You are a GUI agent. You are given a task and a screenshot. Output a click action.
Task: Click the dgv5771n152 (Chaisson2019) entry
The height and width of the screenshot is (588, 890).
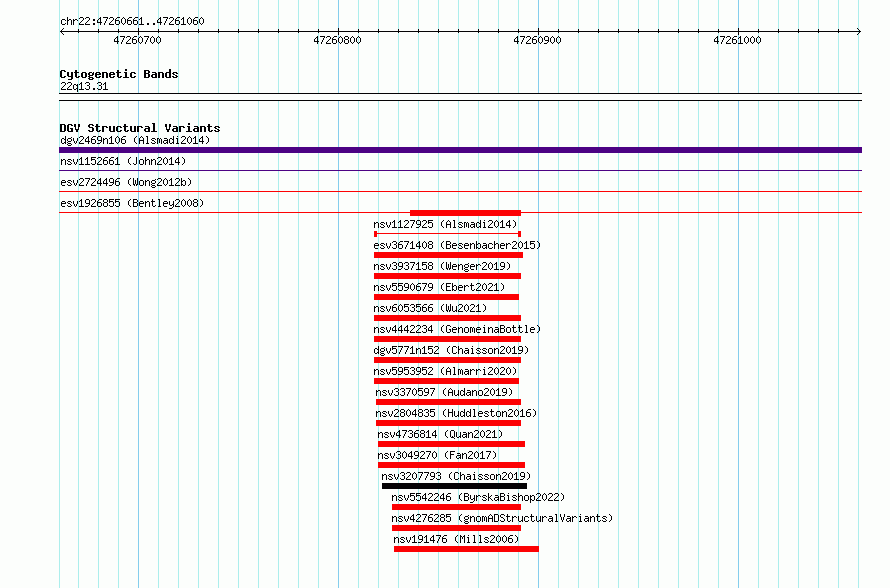(x=451, y=350)
